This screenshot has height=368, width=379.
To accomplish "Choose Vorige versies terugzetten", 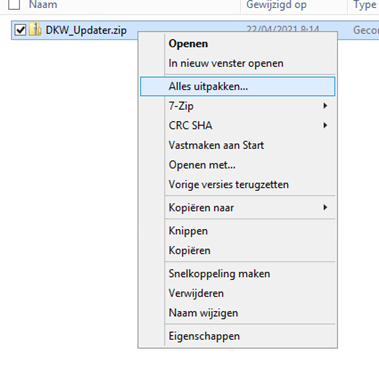I will click(237, 185).
